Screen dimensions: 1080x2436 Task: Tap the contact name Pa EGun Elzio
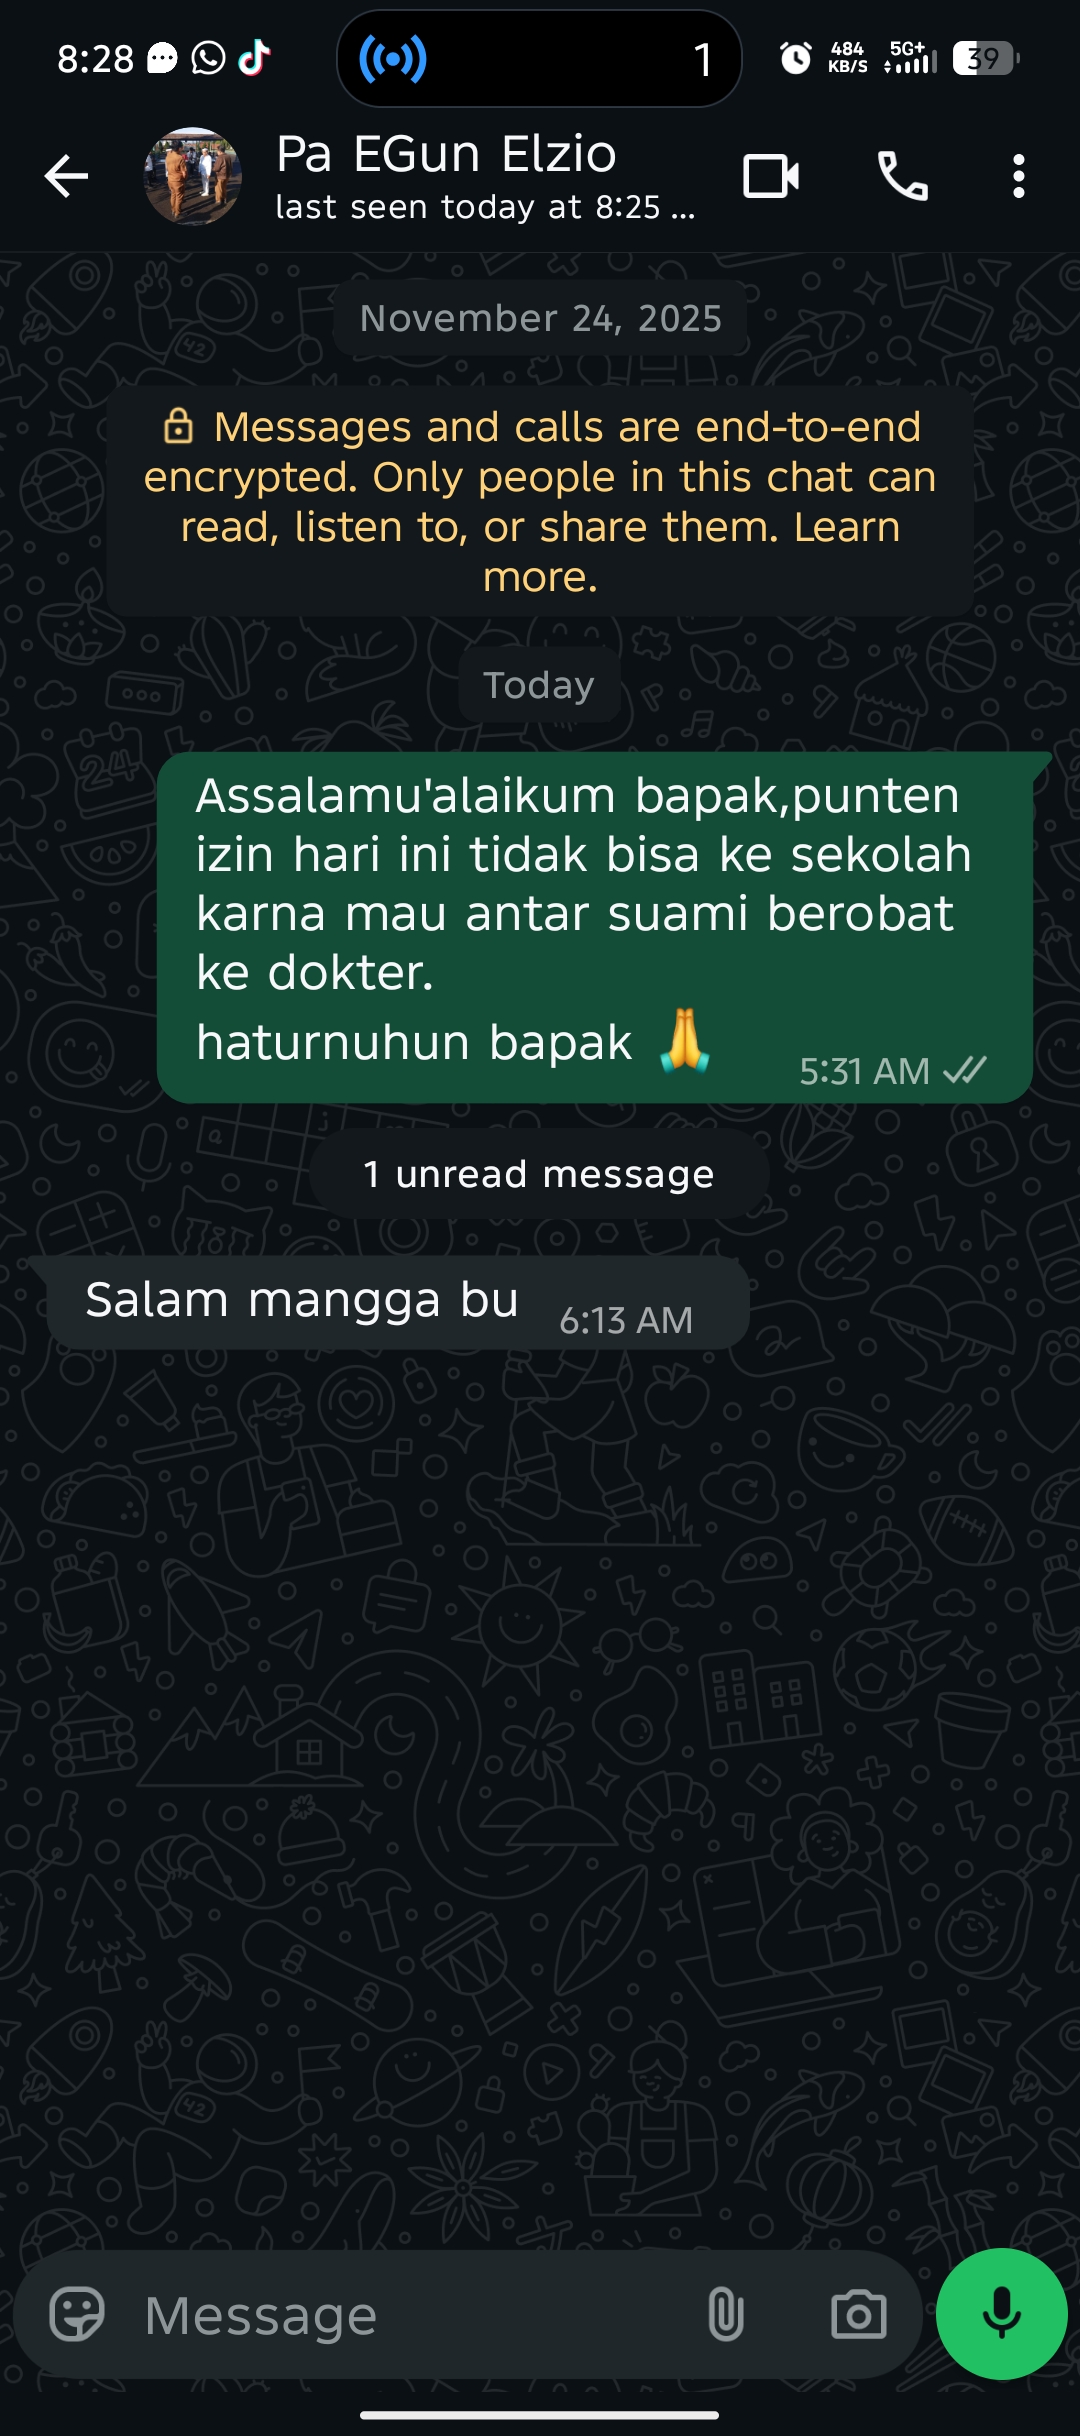(x=446, y=154)
